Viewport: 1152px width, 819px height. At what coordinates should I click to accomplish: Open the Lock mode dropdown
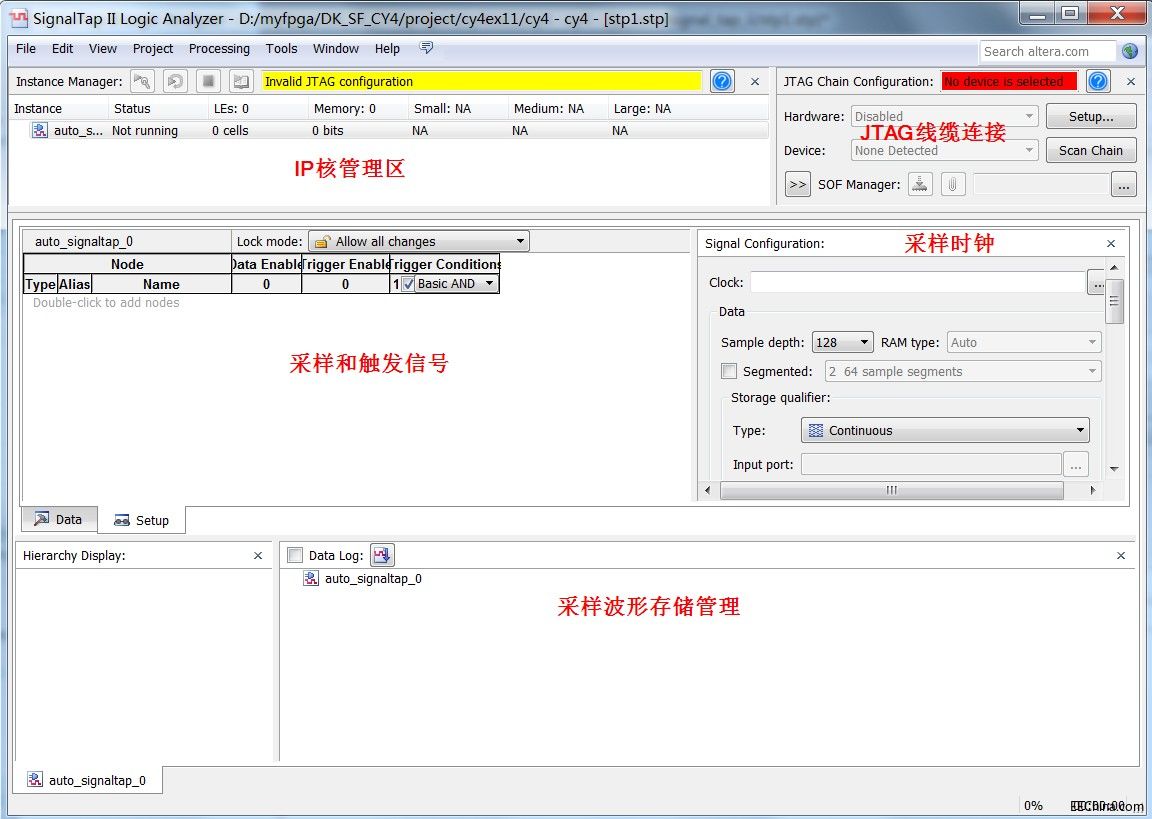click(x=418, y=241)
